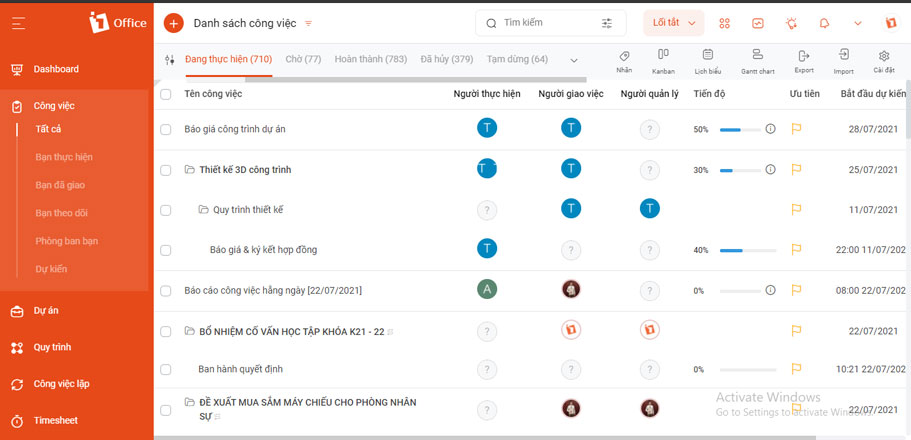Tick the checkbox for Báo giá công trình dự án
Image resolution: width=911 pixels, height=440 pixels.
[x=166, y=130]
